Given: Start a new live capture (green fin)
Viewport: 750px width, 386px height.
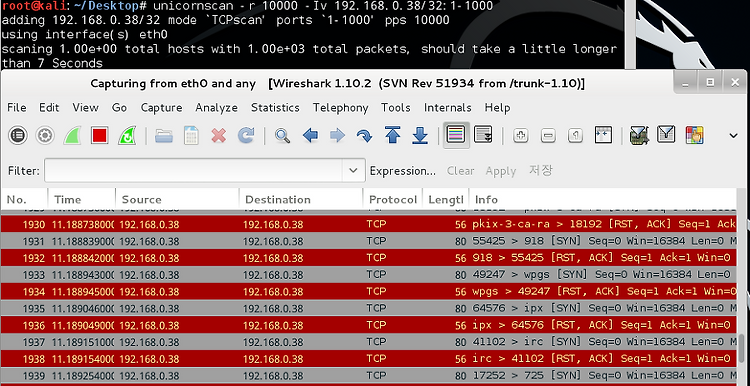Looking at the screenshot, I should point(72,136).
